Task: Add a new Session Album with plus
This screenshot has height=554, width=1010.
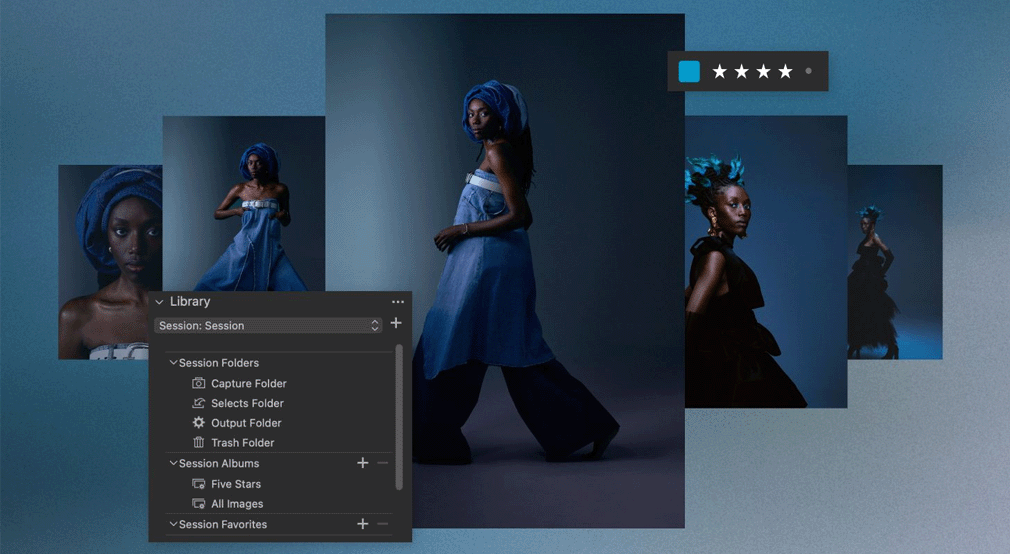Action: point(363,463)
